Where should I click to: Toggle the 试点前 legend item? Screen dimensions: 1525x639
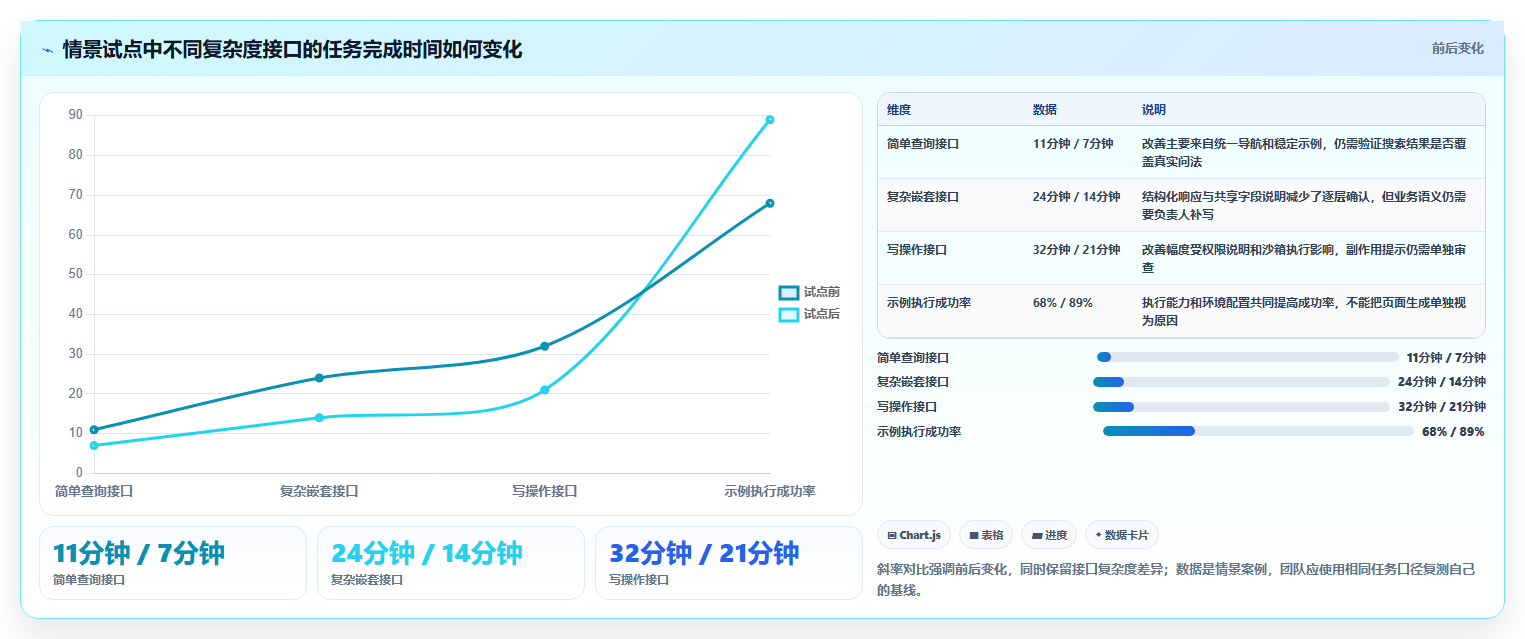coord(809,292)
